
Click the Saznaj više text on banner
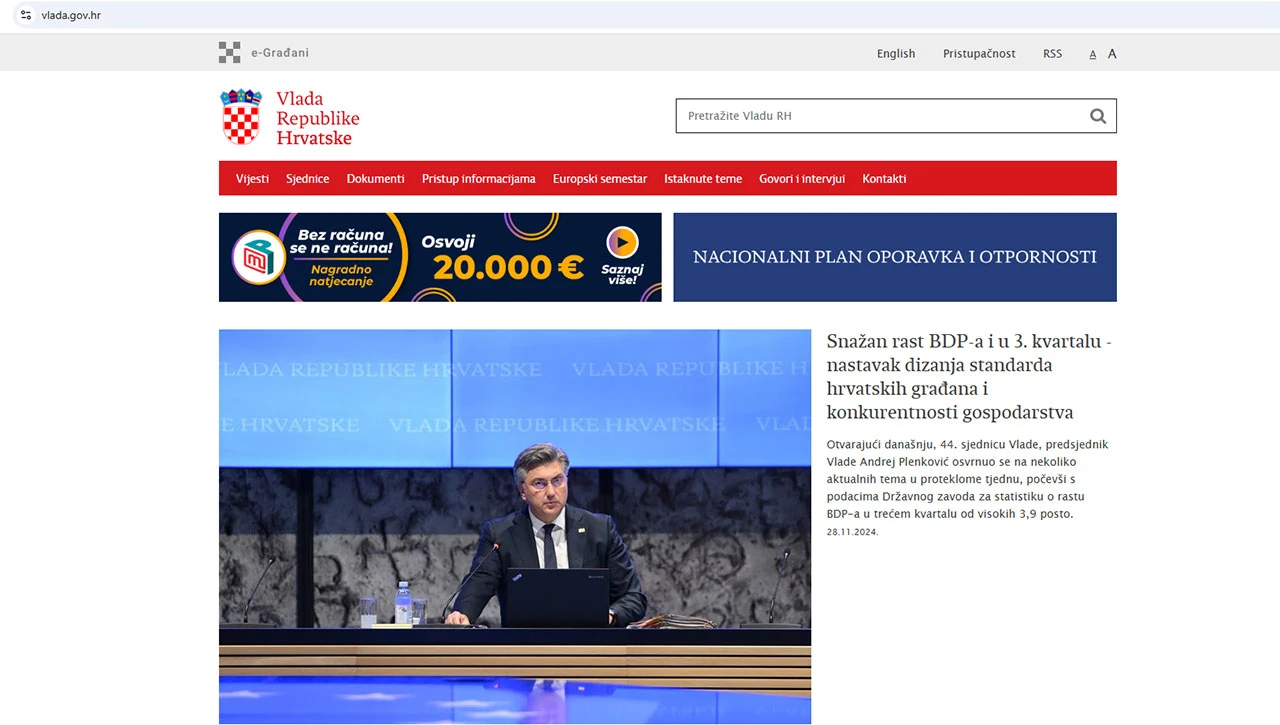tap(622, 274)
